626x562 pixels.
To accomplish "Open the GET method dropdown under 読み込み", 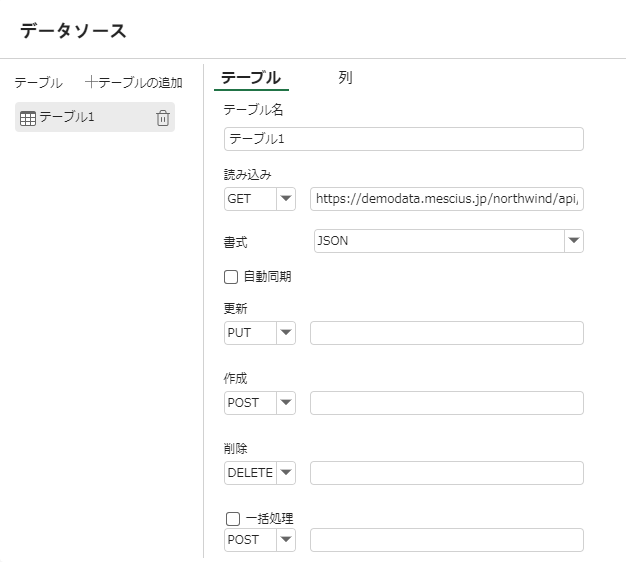I will pyautogui.click(x=285, y=199).
